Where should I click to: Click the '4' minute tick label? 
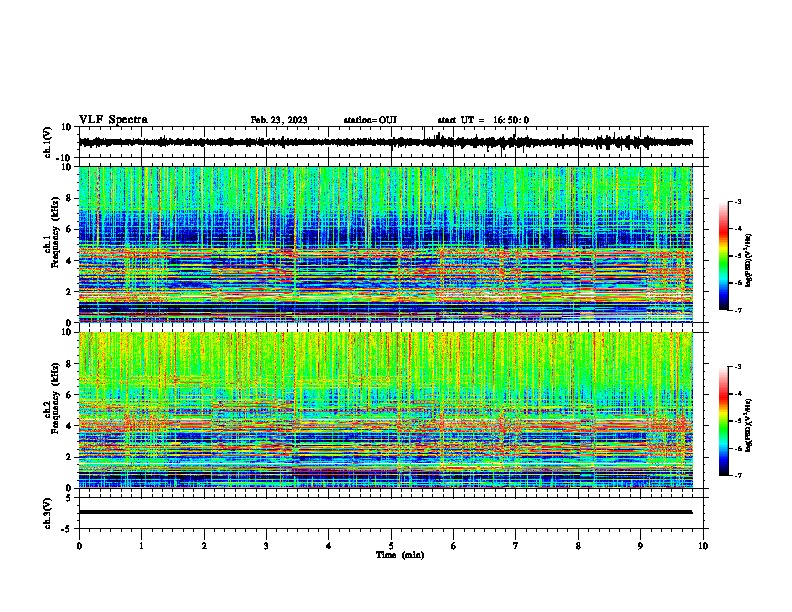pos(328,546)
